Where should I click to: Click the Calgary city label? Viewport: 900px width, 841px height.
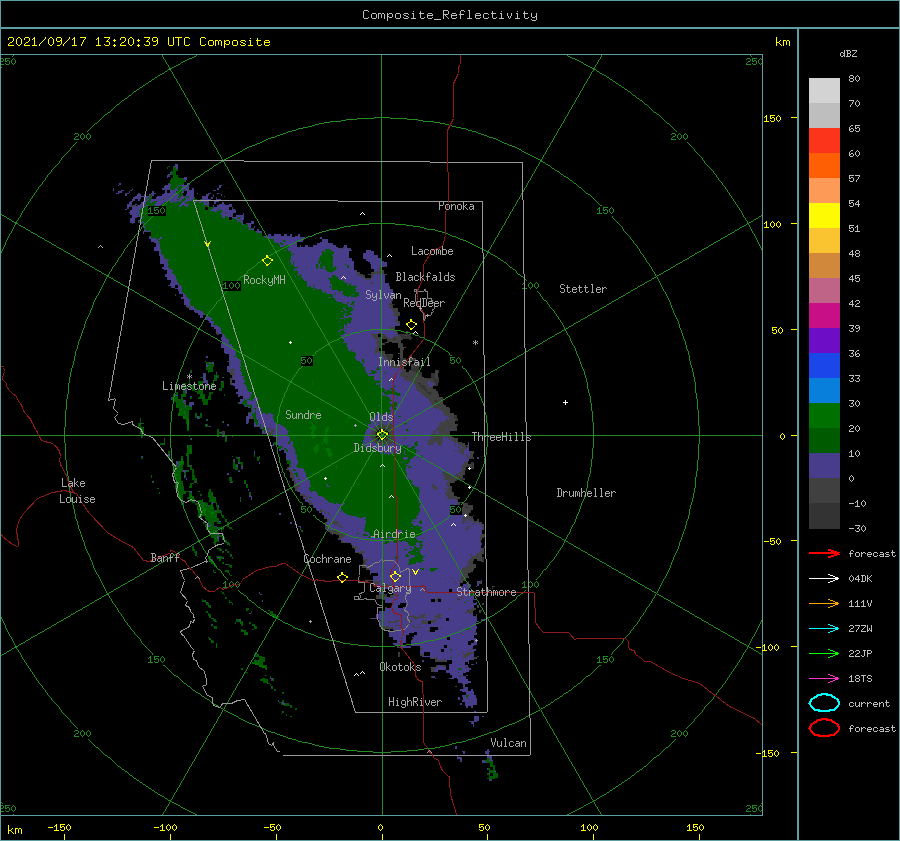pyautogui.click(x=390, y=588)
